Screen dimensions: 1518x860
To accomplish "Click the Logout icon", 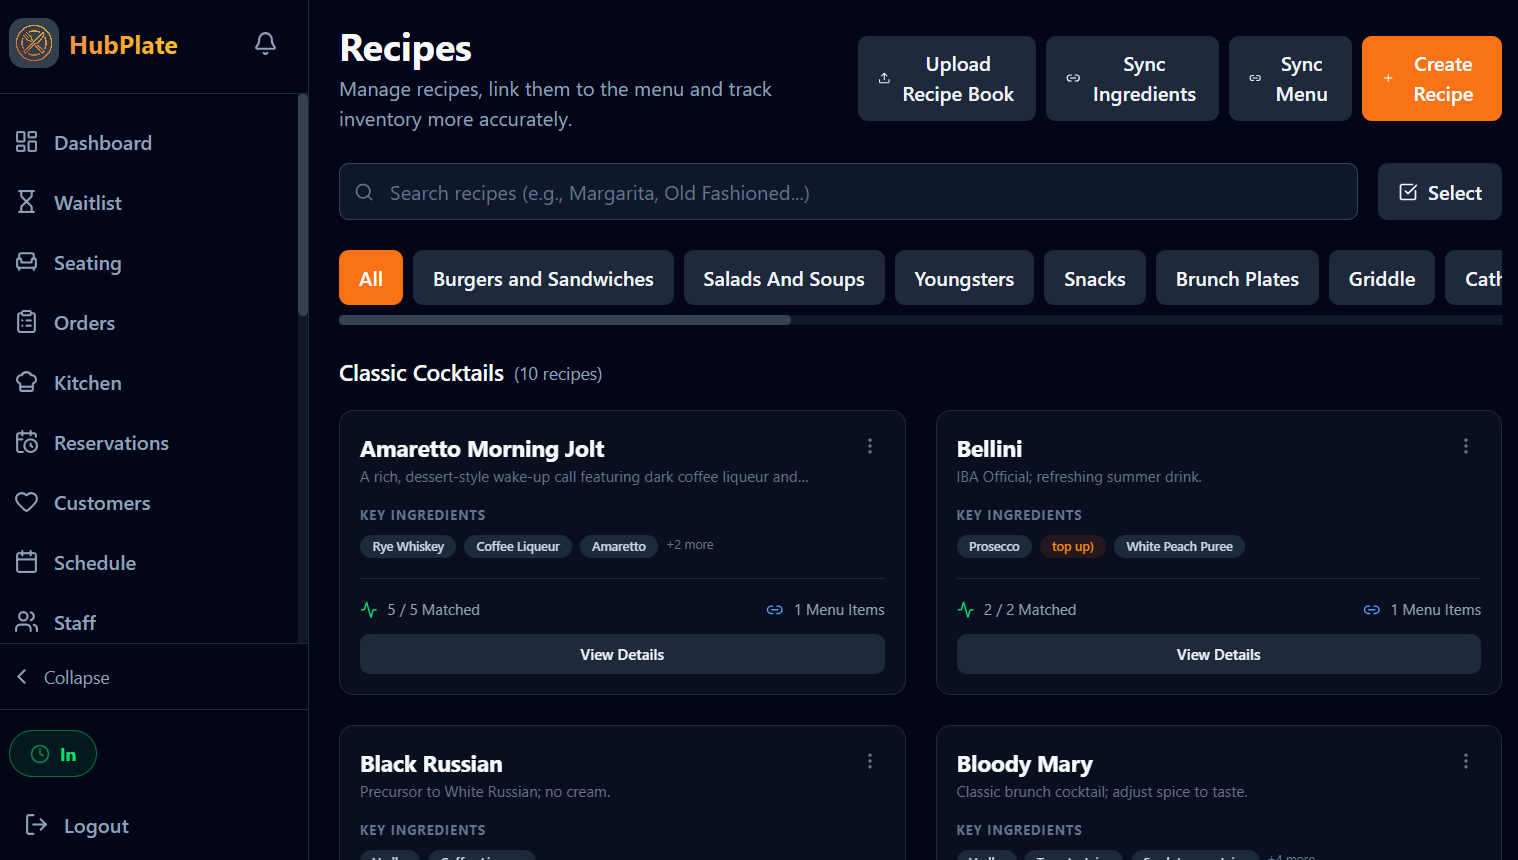I will (36, 825).
